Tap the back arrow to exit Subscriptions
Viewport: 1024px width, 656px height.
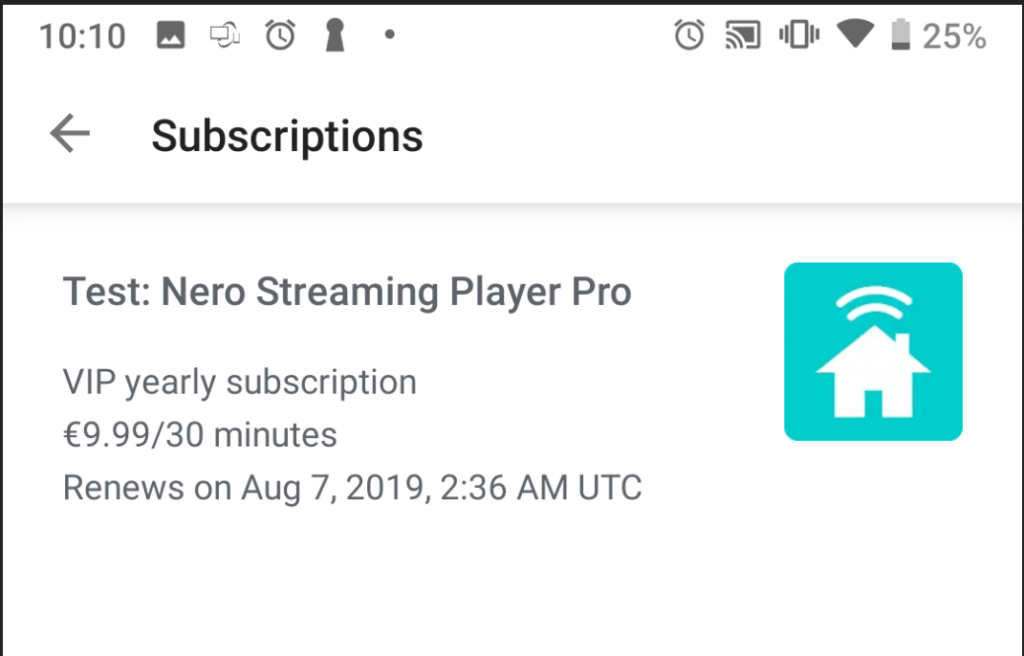(68, 132)
